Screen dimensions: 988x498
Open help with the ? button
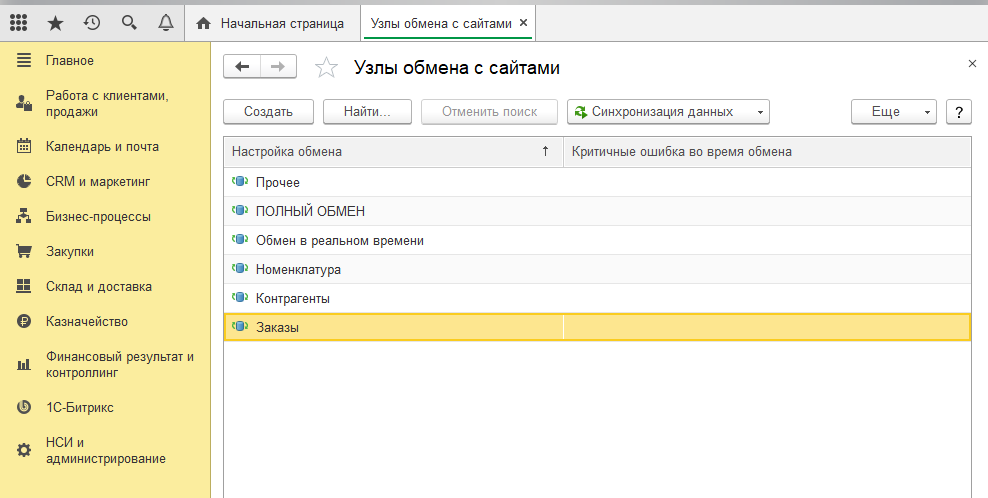(x=959, y=112)
